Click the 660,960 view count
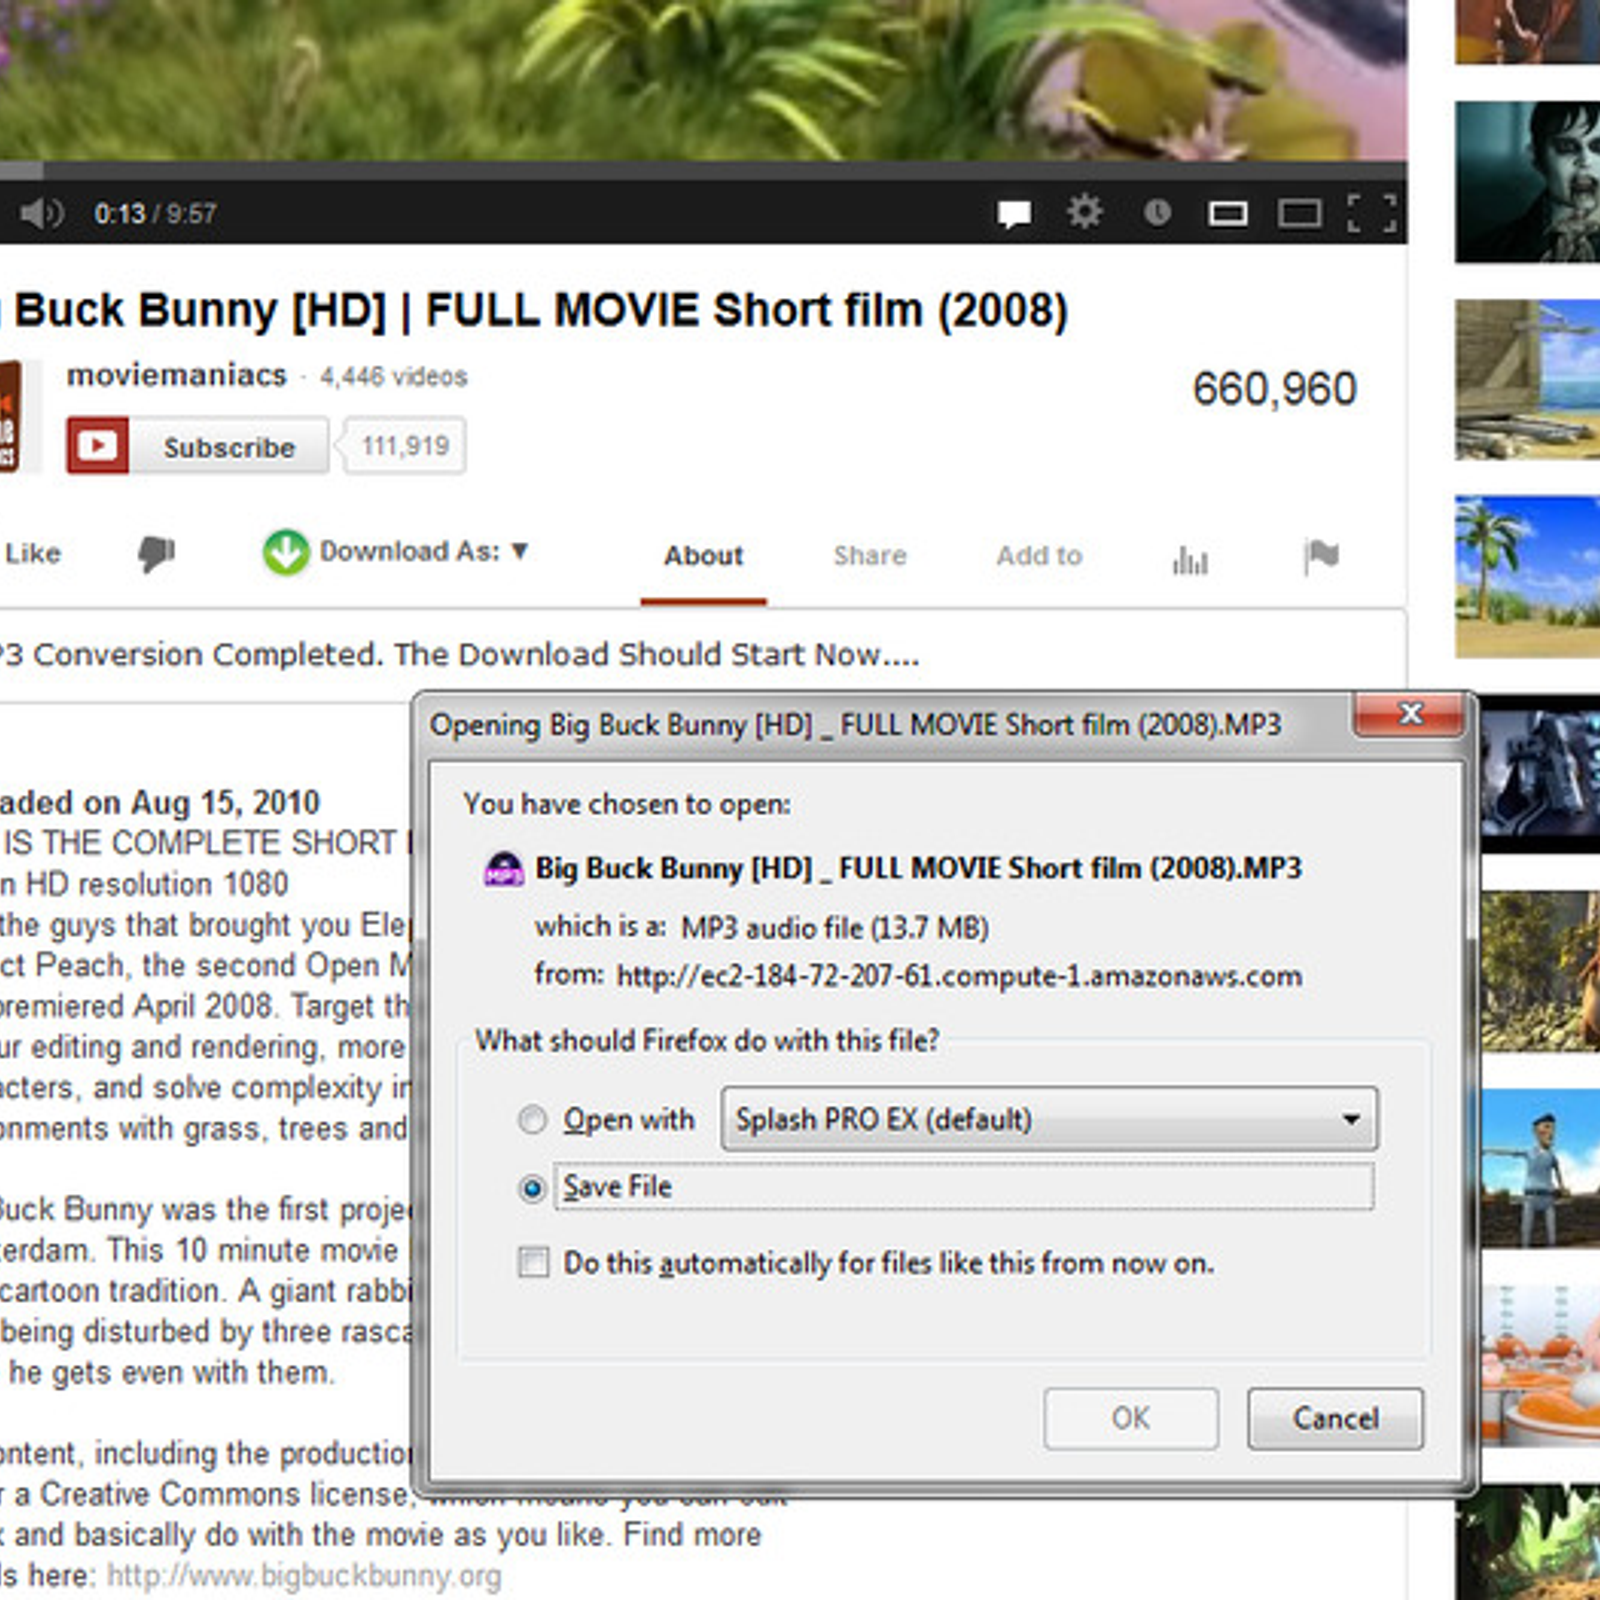The width and height of the screenshot is (1600, 1600). click(x=1275, y=389)
